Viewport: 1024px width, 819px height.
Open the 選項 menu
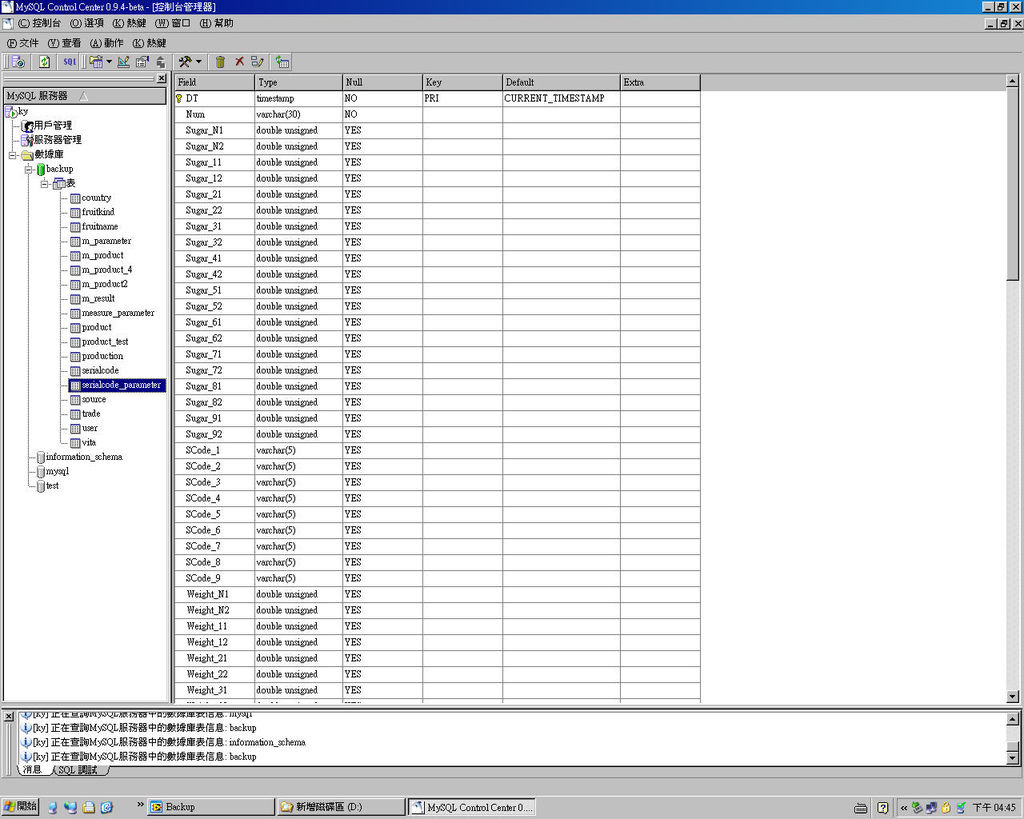tap(87, 23)
